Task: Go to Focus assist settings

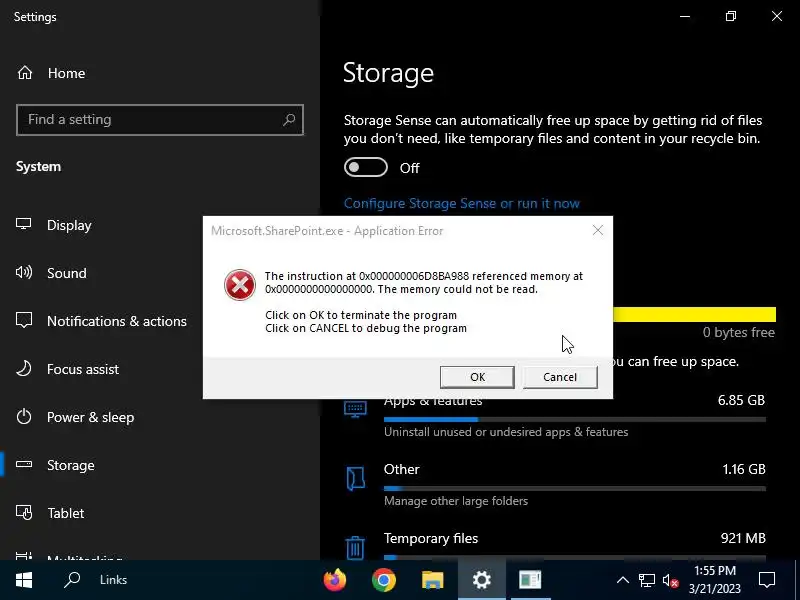Action: (x=83, y=369)
